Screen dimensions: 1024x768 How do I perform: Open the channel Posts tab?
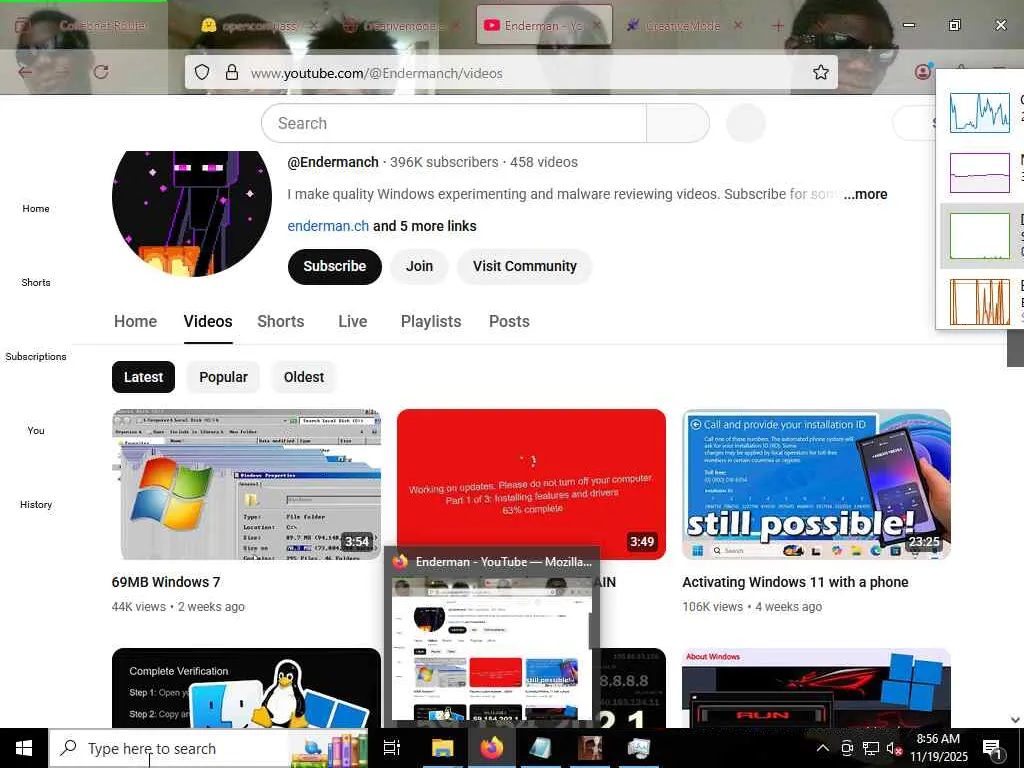509,321
